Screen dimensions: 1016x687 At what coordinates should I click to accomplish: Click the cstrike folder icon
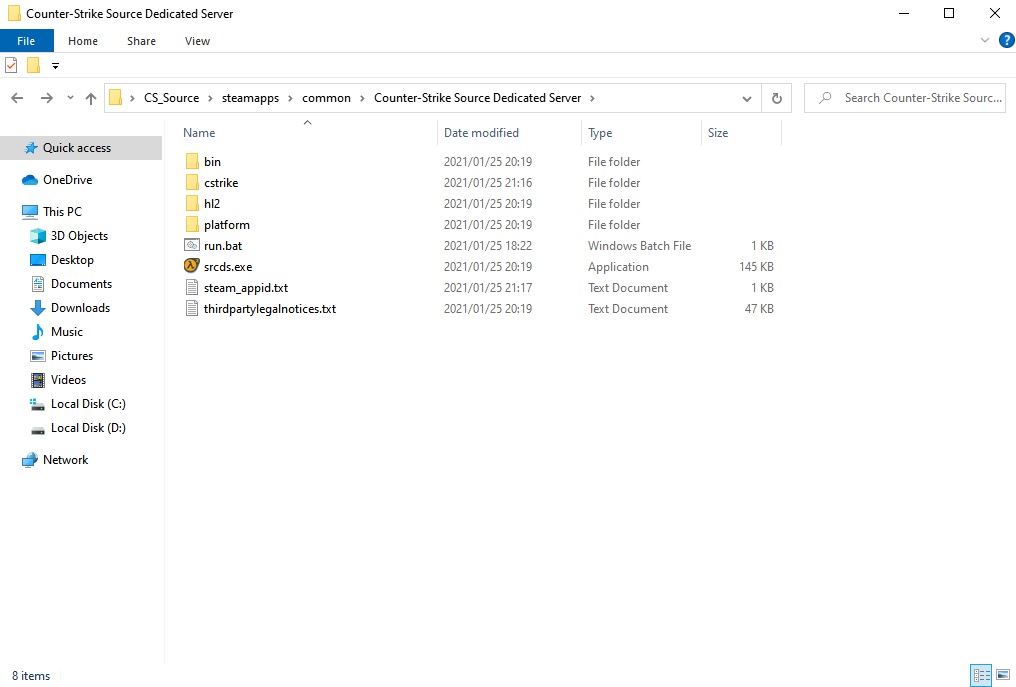point(192,182)
